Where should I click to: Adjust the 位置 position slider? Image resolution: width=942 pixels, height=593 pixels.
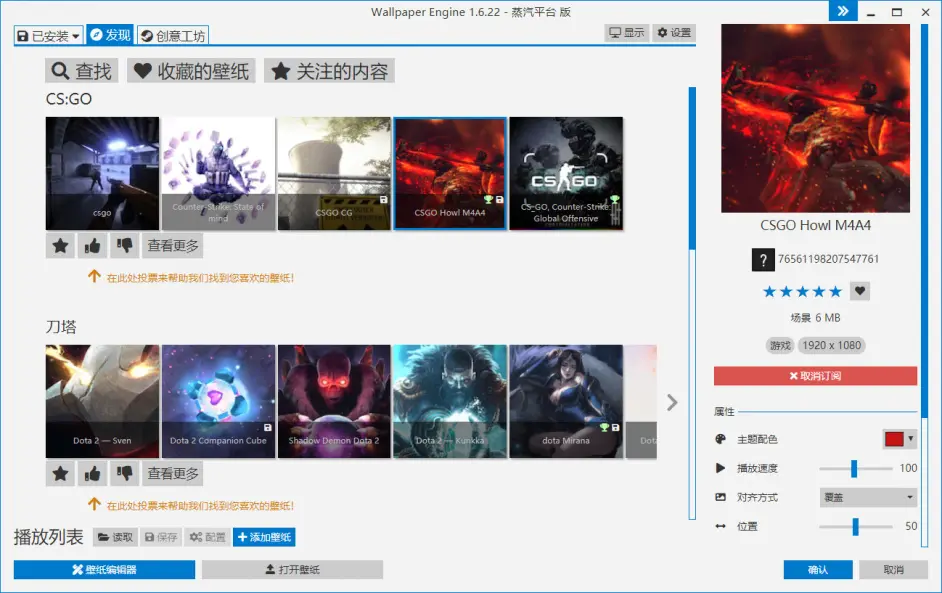[x=855, y=527]
